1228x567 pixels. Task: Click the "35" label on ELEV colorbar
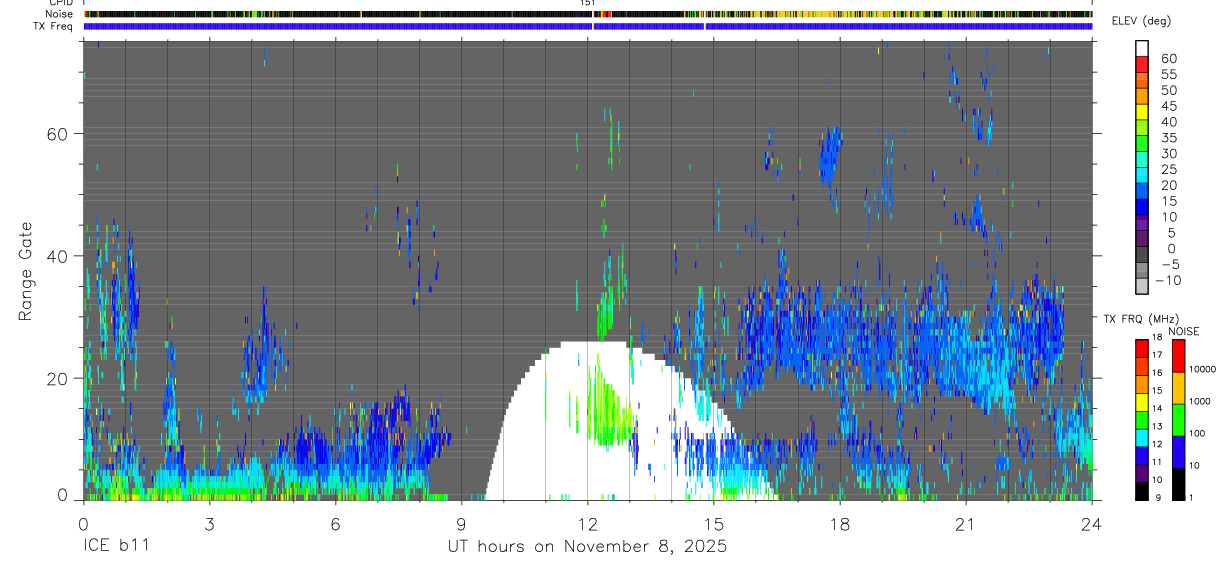[x=1167, y=138]
